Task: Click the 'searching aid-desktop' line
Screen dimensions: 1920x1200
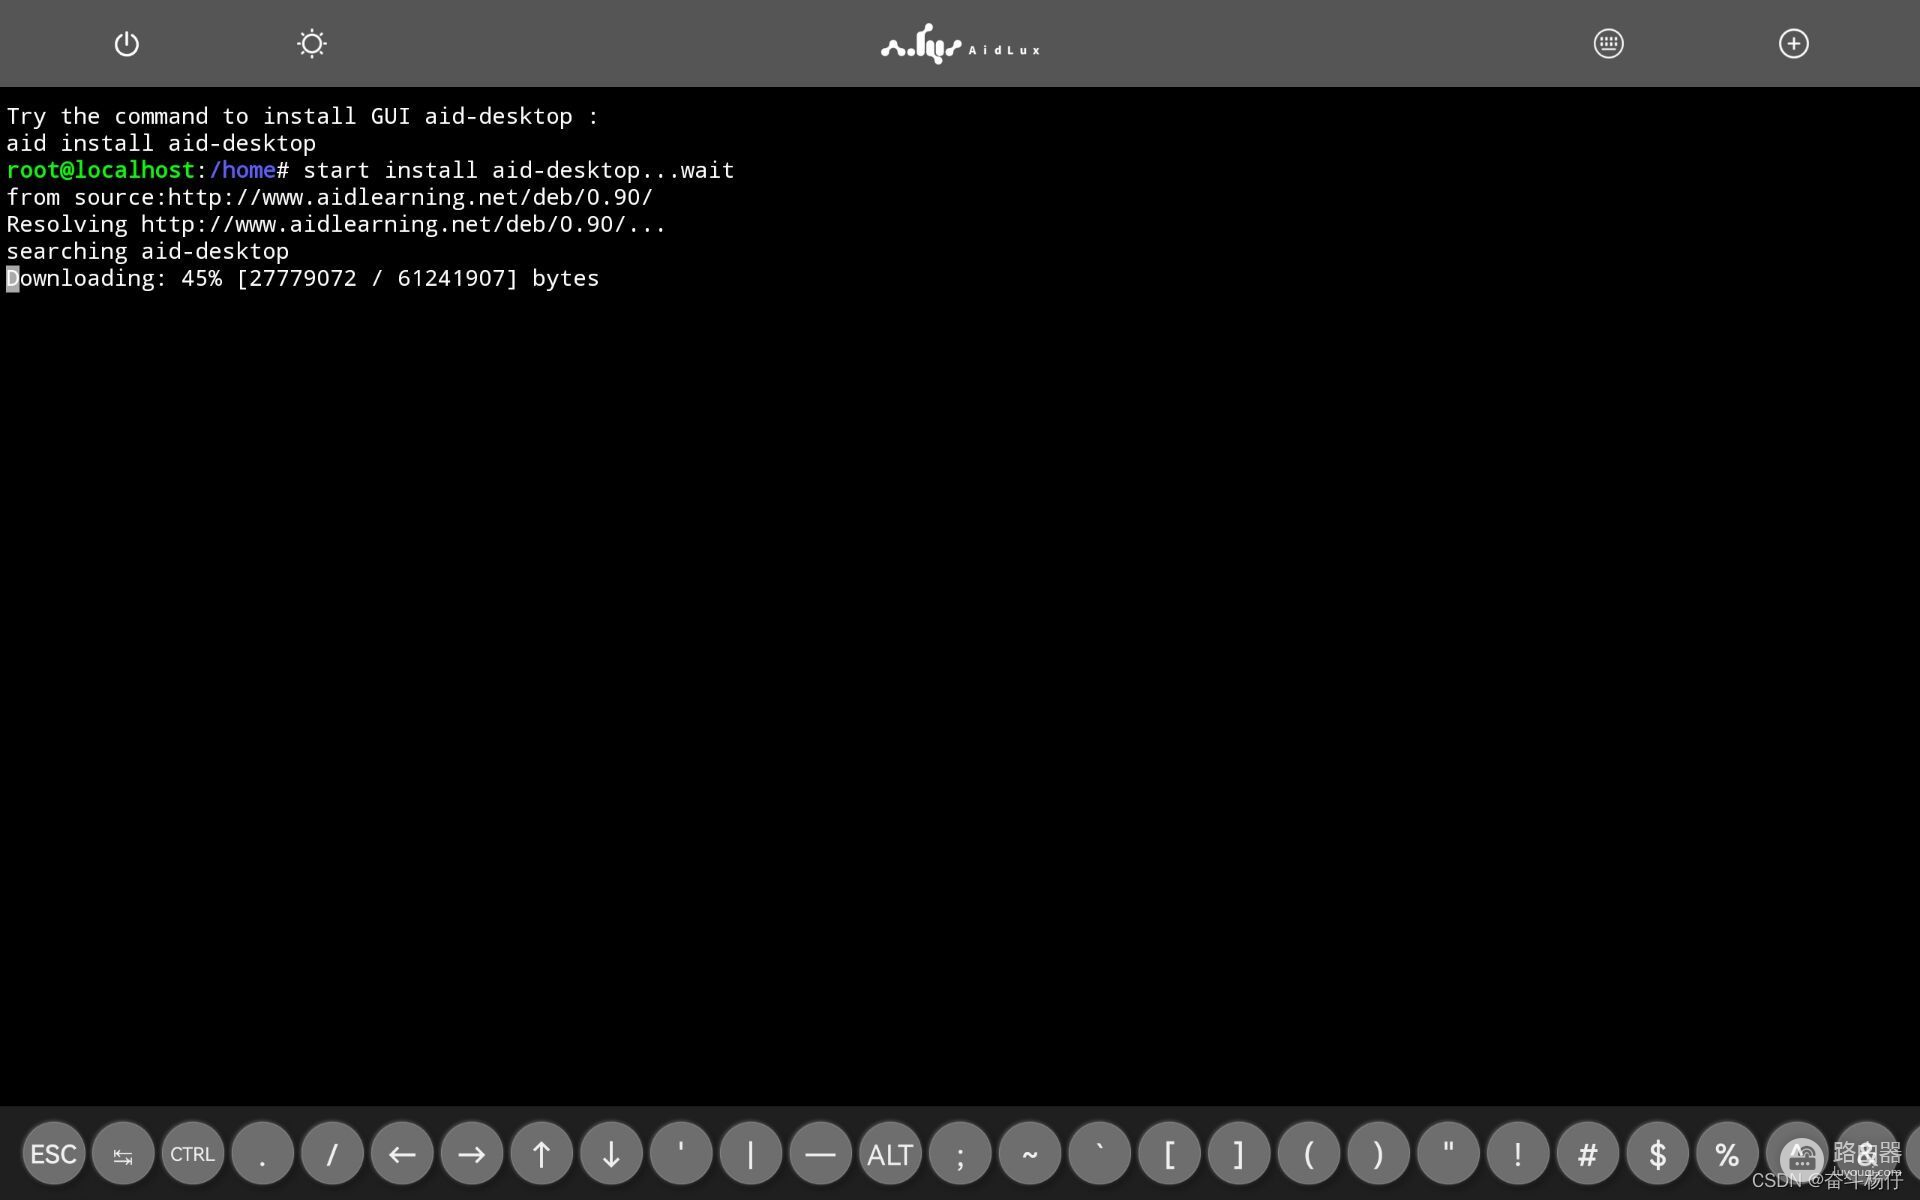Action: tap(148, 252)
